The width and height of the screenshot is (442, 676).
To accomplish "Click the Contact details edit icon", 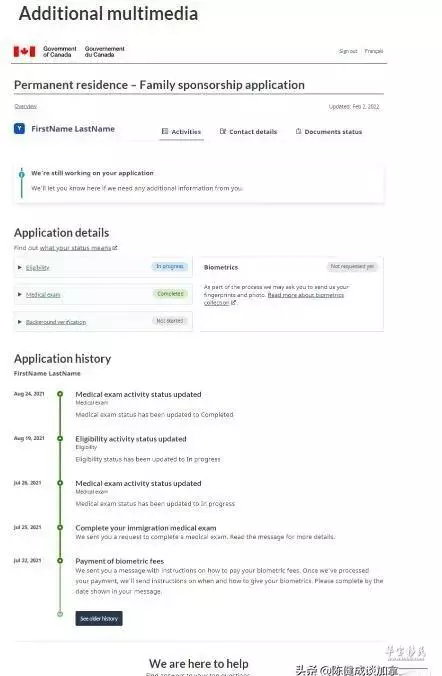I will [x=223, y=131].
